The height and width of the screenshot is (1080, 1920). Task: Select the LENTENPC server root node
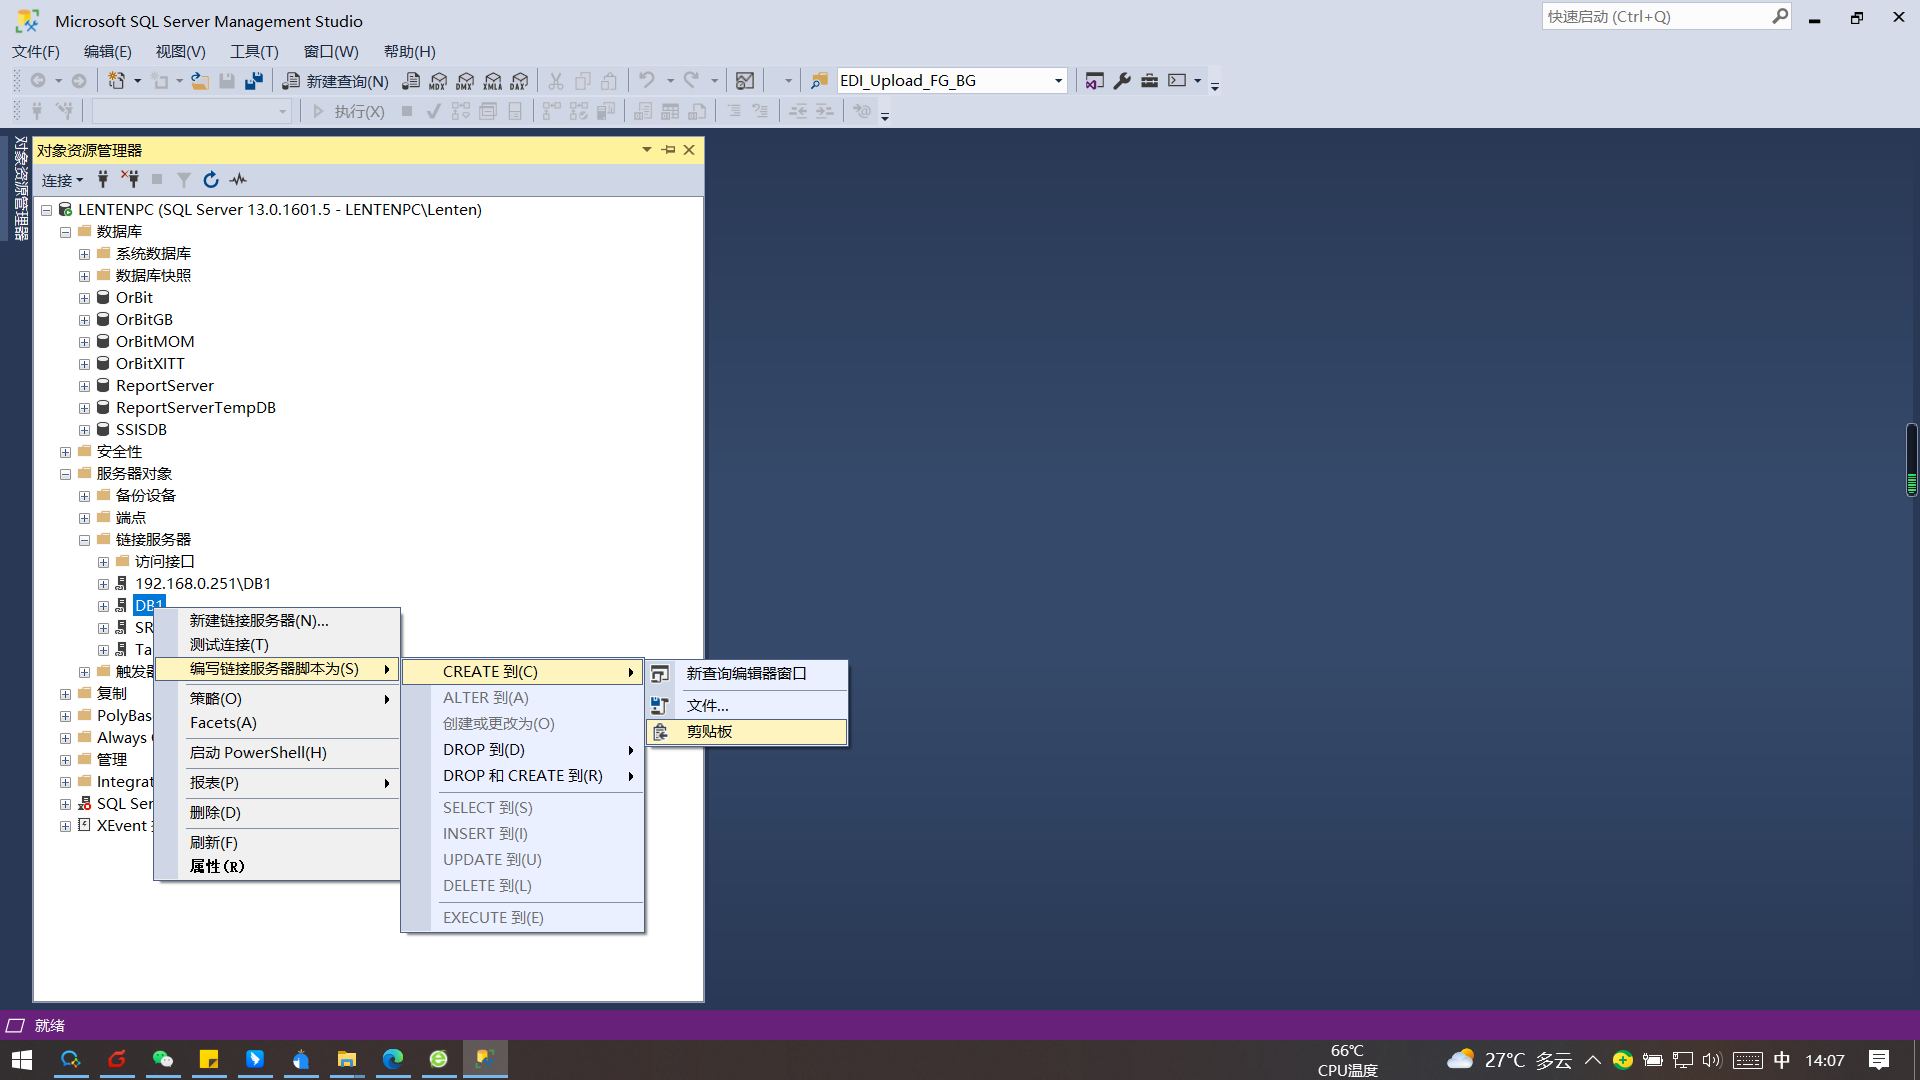[279, 210]
